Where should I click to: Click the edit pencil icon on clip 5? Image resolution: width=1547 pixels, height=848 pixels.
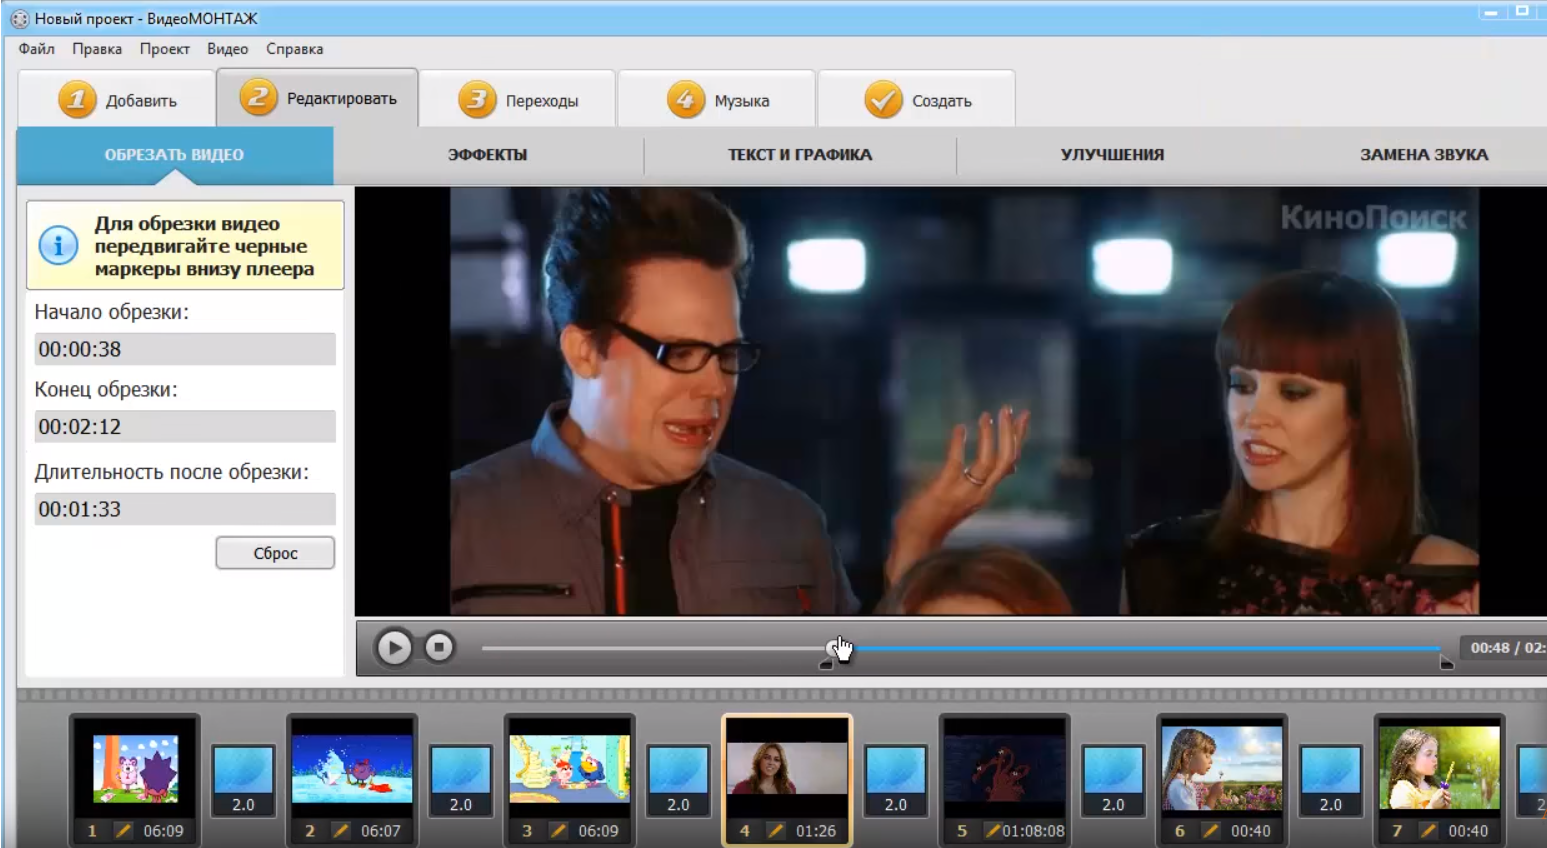point(992,830)
